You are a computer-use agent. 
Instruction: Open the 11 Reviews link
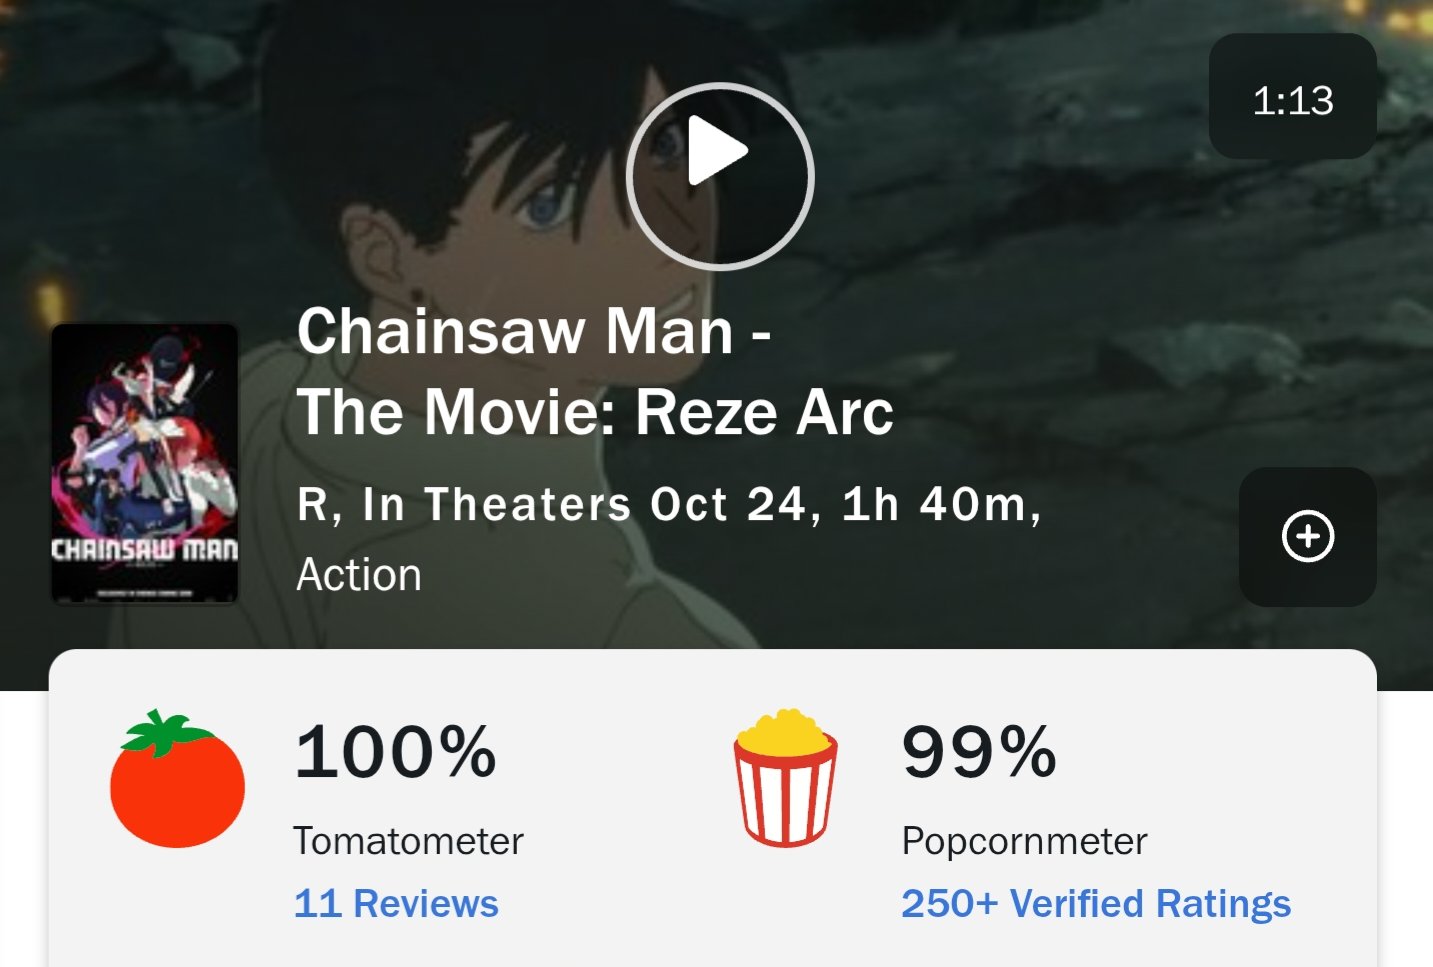coord(396,904)
